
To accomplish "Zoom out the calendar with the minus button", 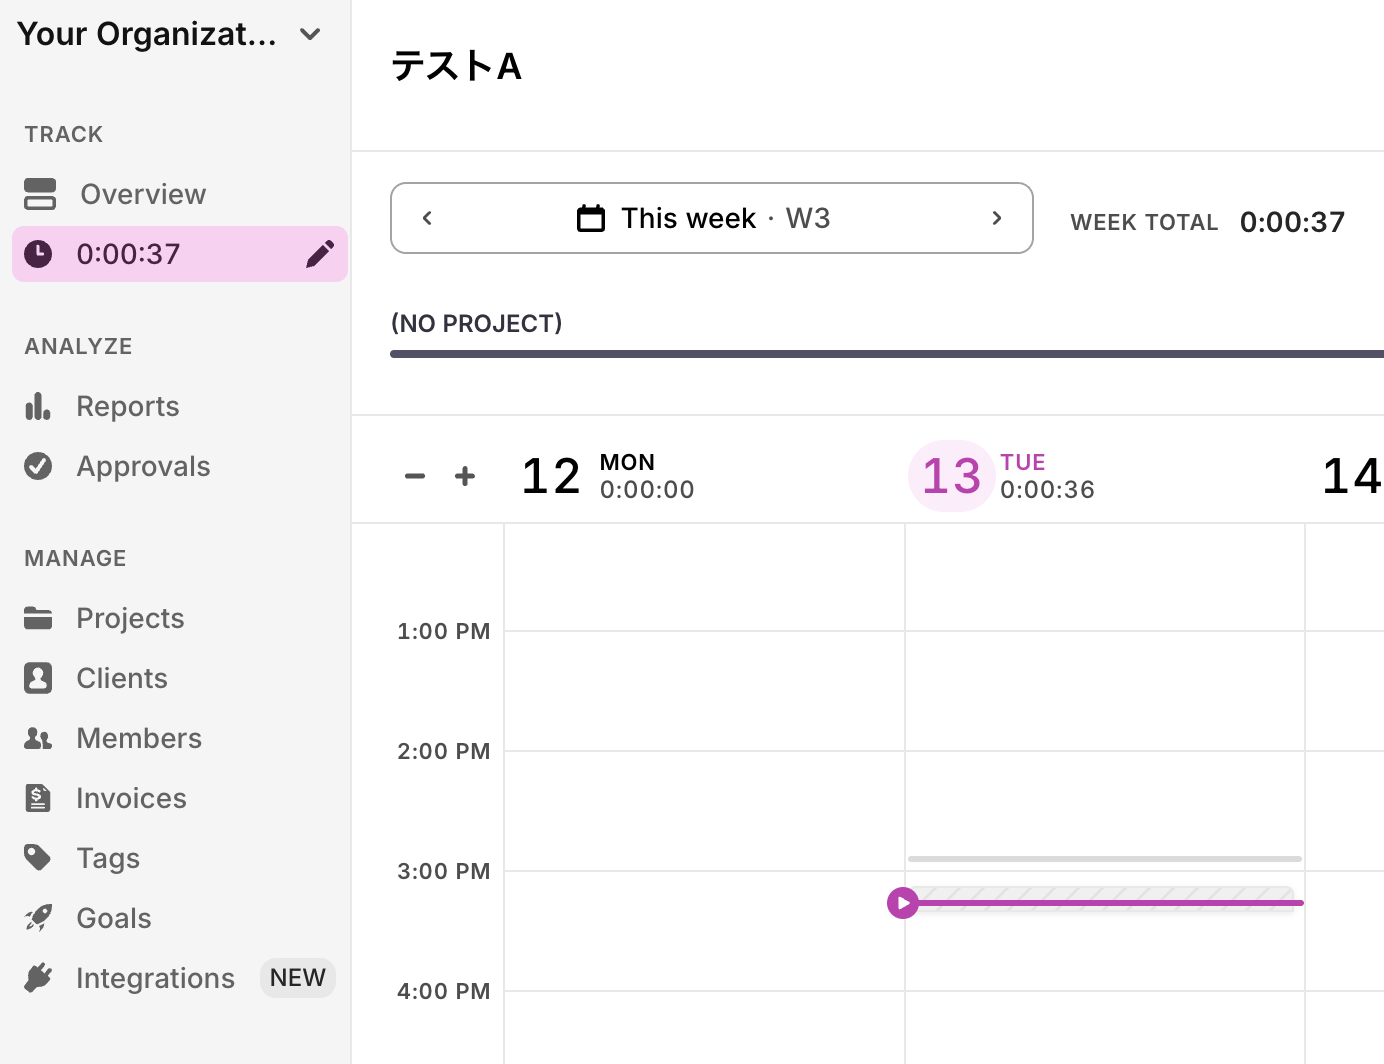I will click(x=415, y=476).
